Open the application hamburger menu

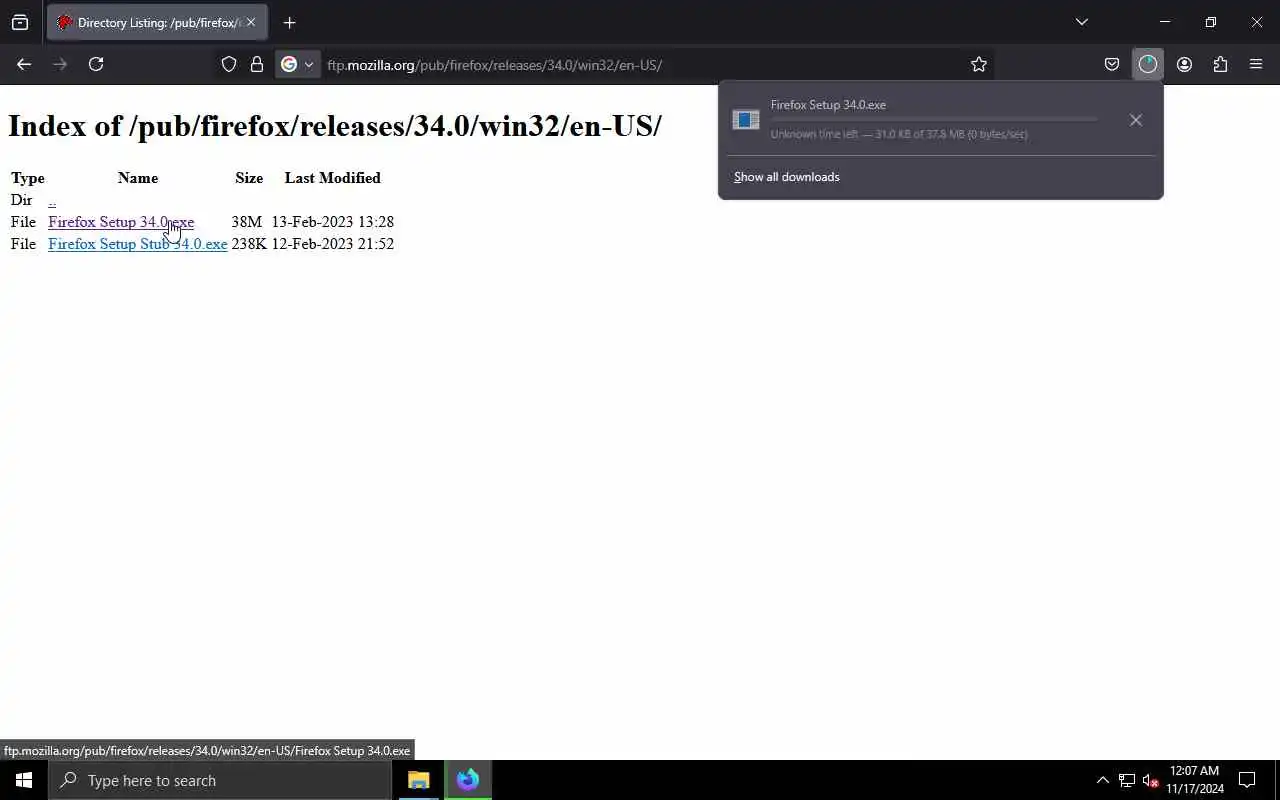point(1256,64)
